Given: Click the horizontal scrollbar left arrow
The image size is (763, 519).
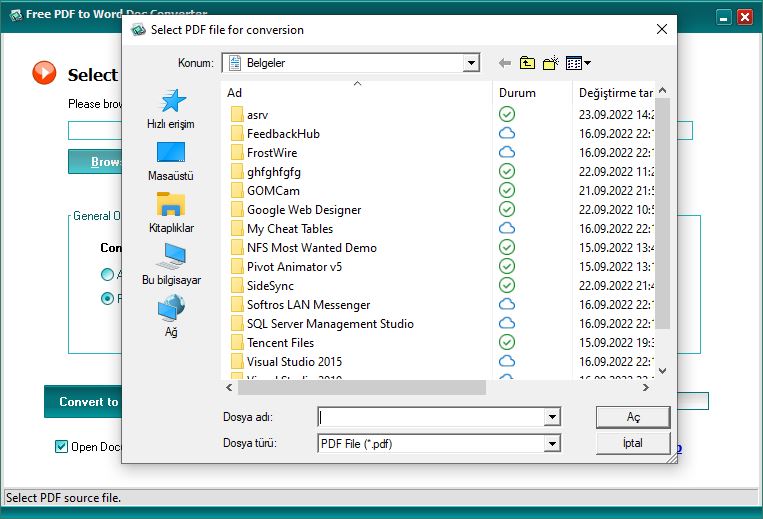Looking at the screenshot, I should (229, 388).
